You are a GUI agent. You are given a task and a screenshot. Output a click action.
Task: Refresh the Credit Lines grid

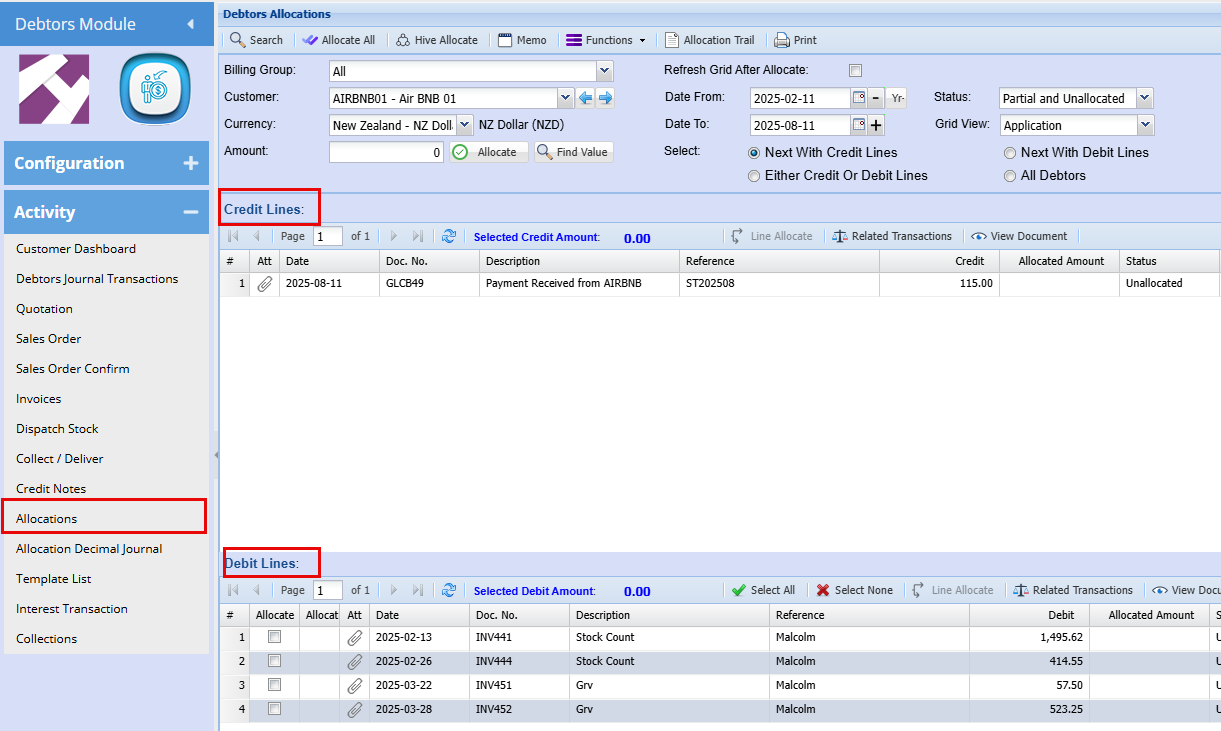point(449,237)
